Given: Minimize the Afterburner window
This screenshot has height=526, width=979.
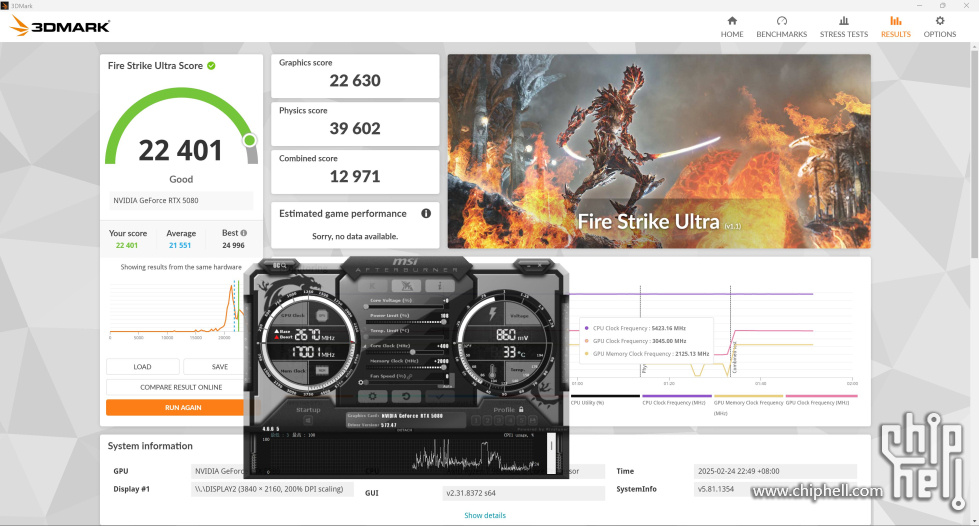Looking at the screenshot, I should tap(529, 266).
